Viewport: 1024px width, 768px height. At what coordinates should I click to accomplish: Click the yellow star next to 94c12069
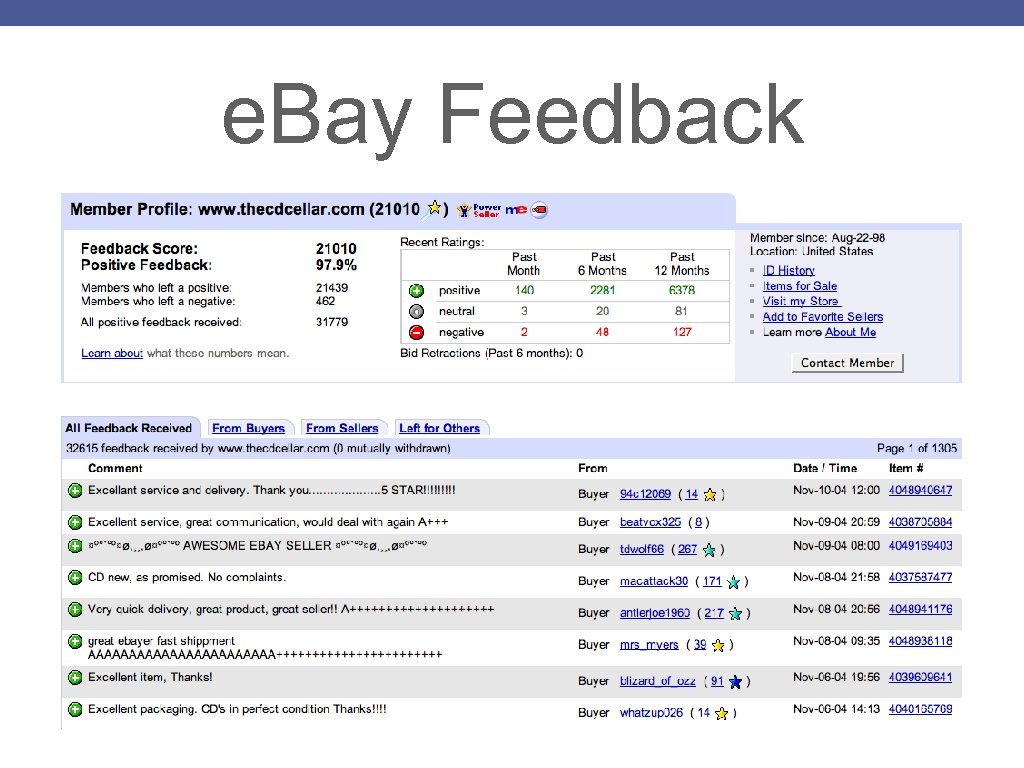click(x=710, y=495)
